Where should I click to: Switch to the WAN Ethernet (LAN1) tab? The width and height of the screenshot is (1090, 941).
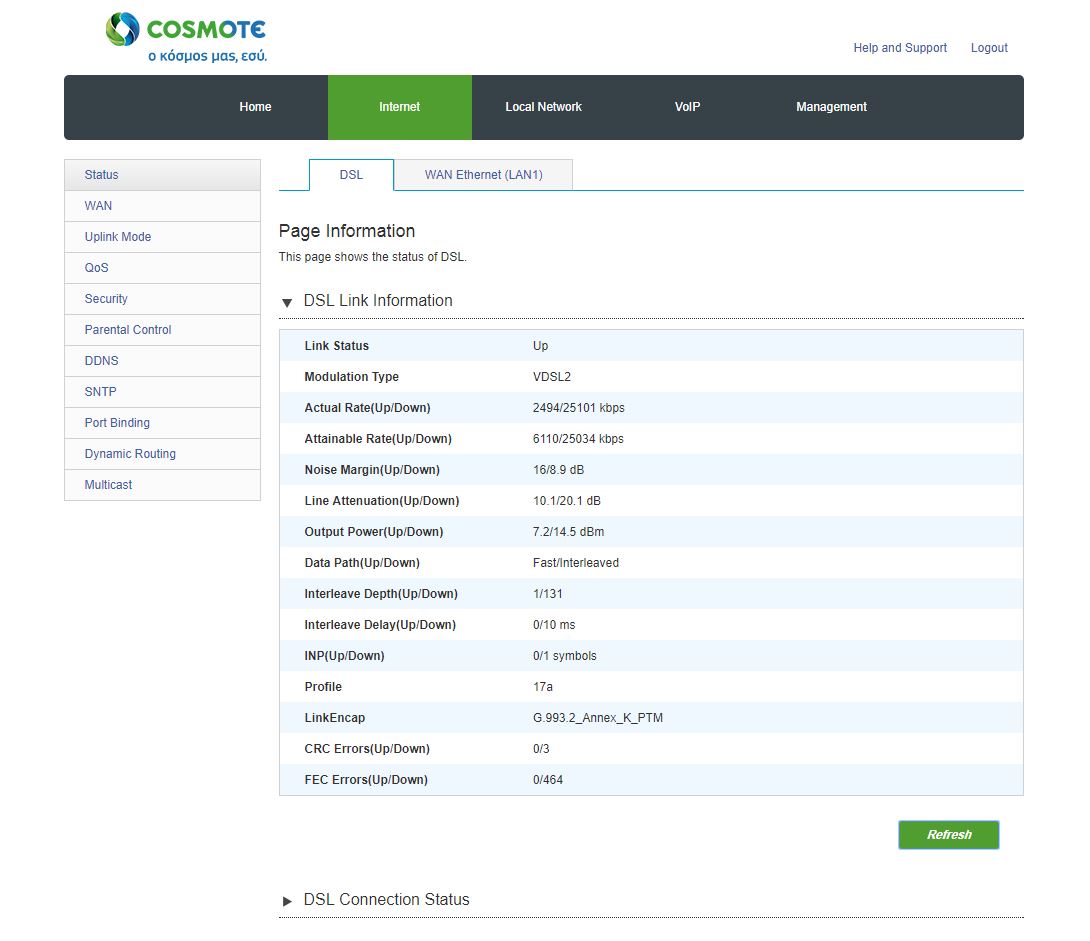(x=483, y=175)
